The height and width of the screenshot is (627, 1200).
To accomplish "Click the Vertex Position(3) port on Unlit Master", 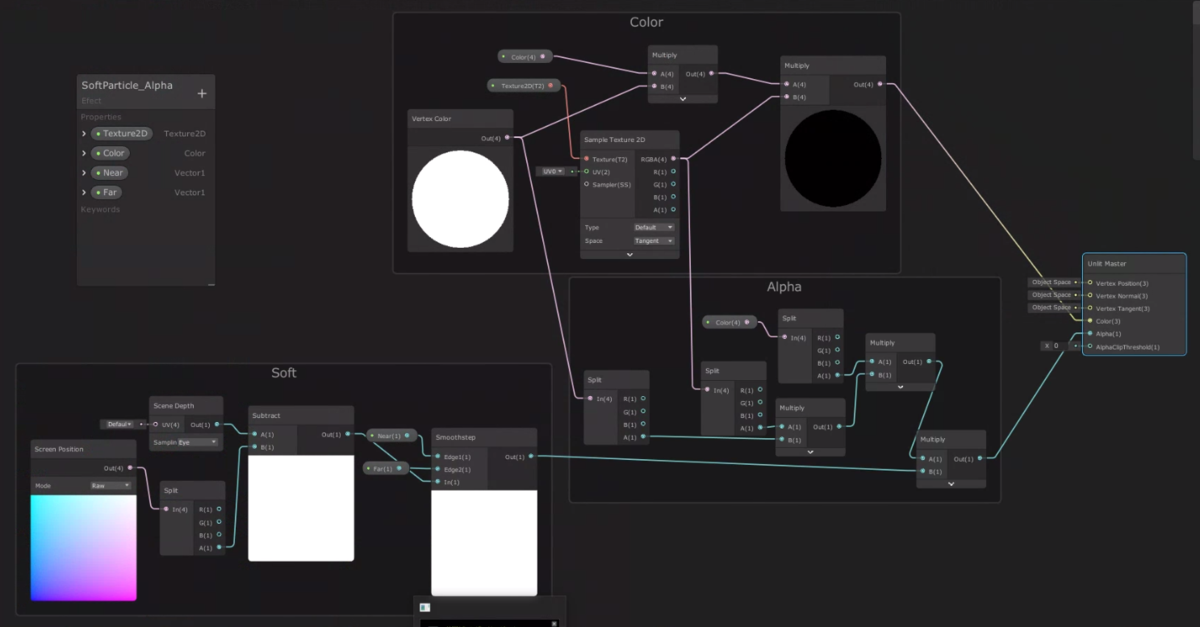I will tap(1090, 282).
